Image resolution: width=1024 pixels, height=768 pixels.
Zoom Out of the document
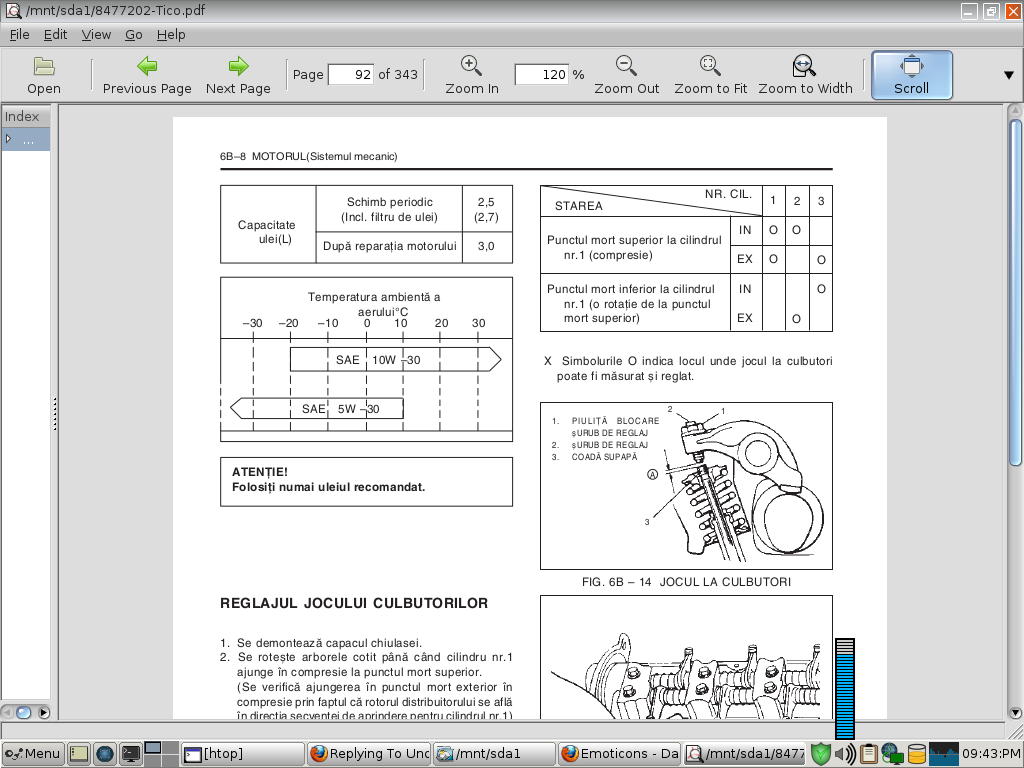click(626, 75)
